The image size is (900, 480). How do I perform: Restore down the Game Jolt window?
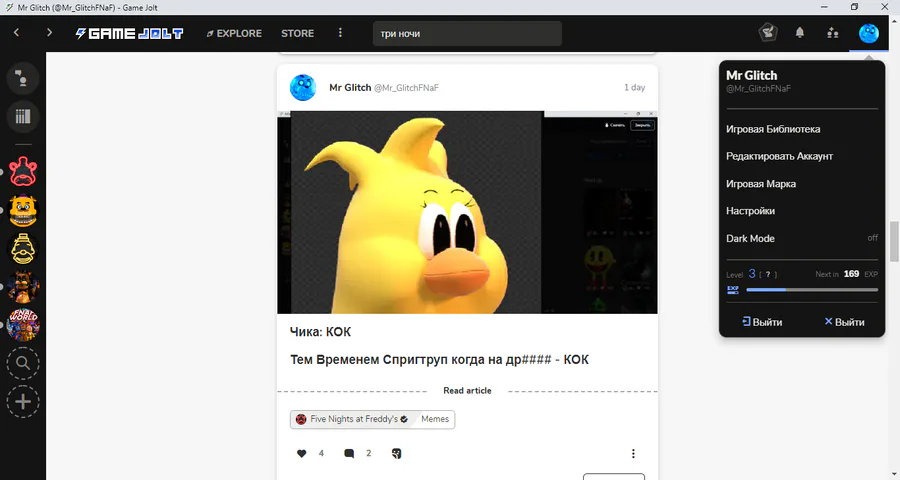(854, 7)
